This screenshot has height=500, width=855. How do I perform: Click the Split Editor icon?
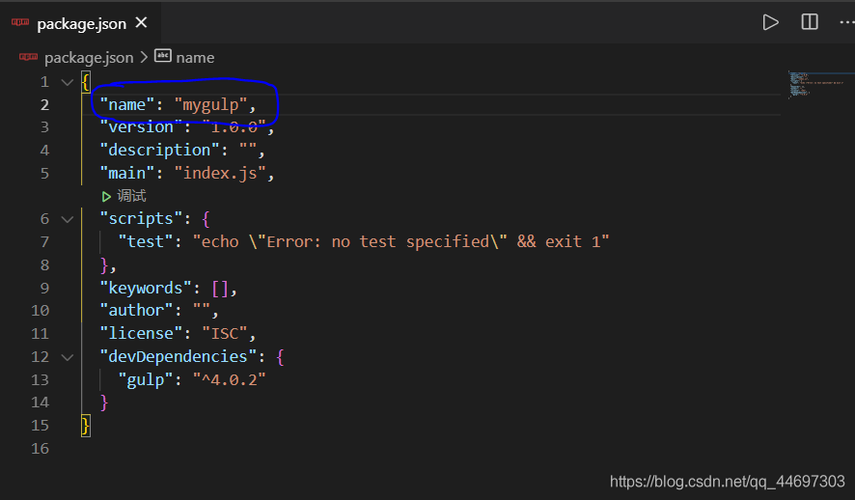pyautogui.click(x=809, y=22)
